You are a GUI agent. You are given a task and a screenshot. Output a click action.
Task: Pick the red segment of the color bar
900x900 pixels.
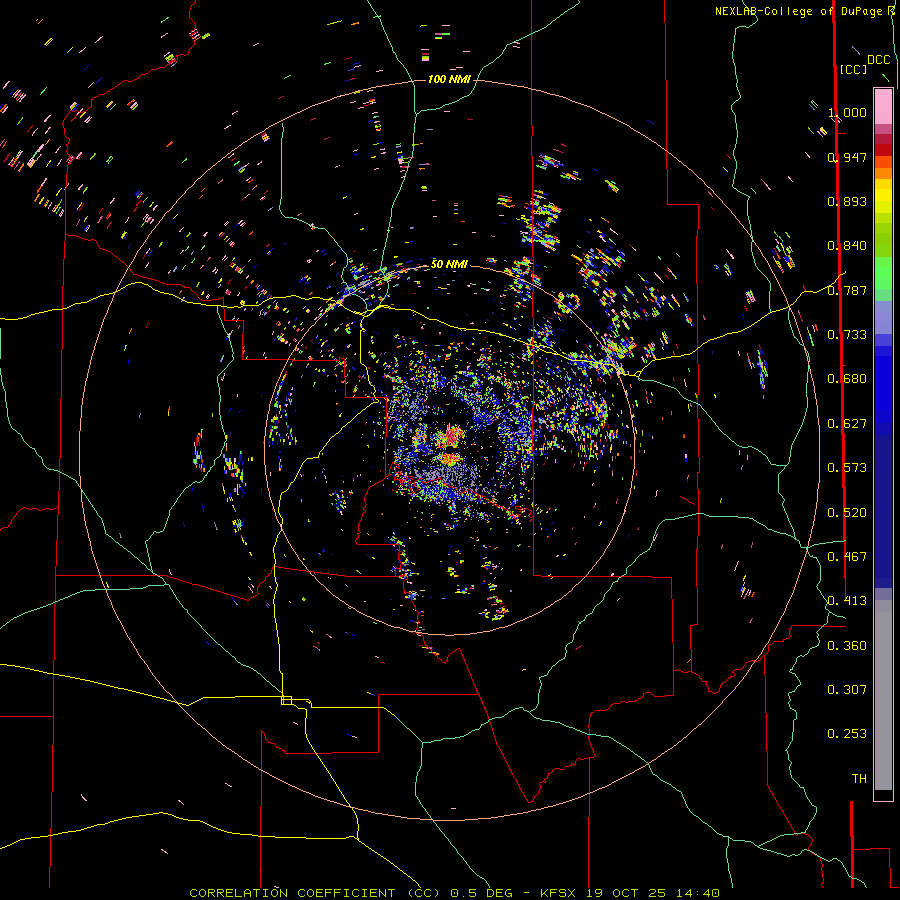pyautogui.click(x=883, y=150)
